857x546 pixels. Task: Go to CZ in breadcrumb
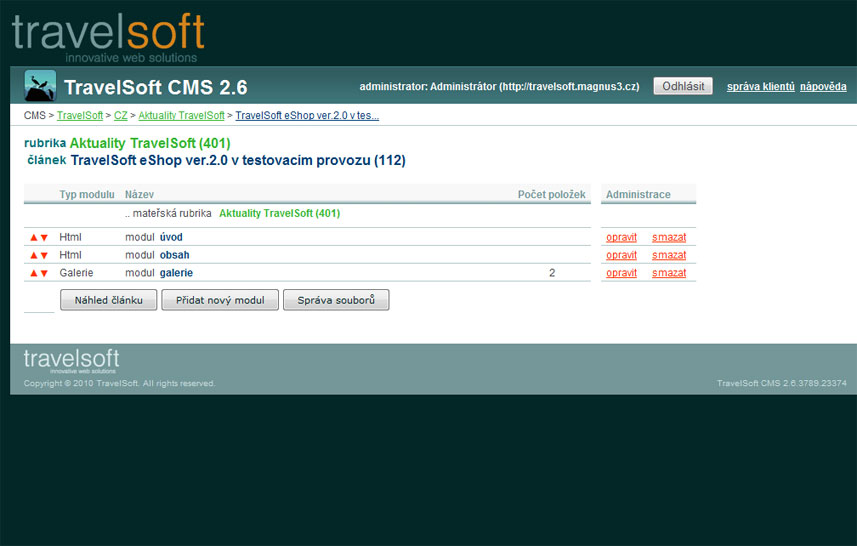coord(120,115)
